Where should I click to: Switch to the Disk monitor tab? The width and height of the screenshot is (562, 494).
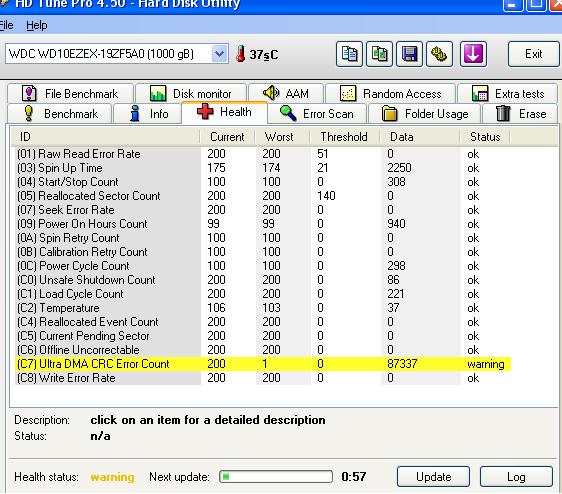click(191, 94)
